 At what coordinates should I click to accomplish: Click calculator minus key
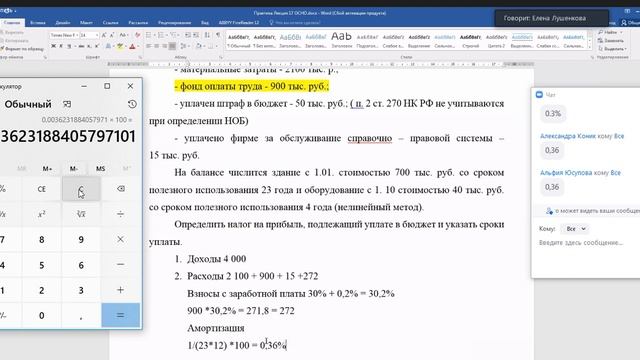tap(121, 264)
